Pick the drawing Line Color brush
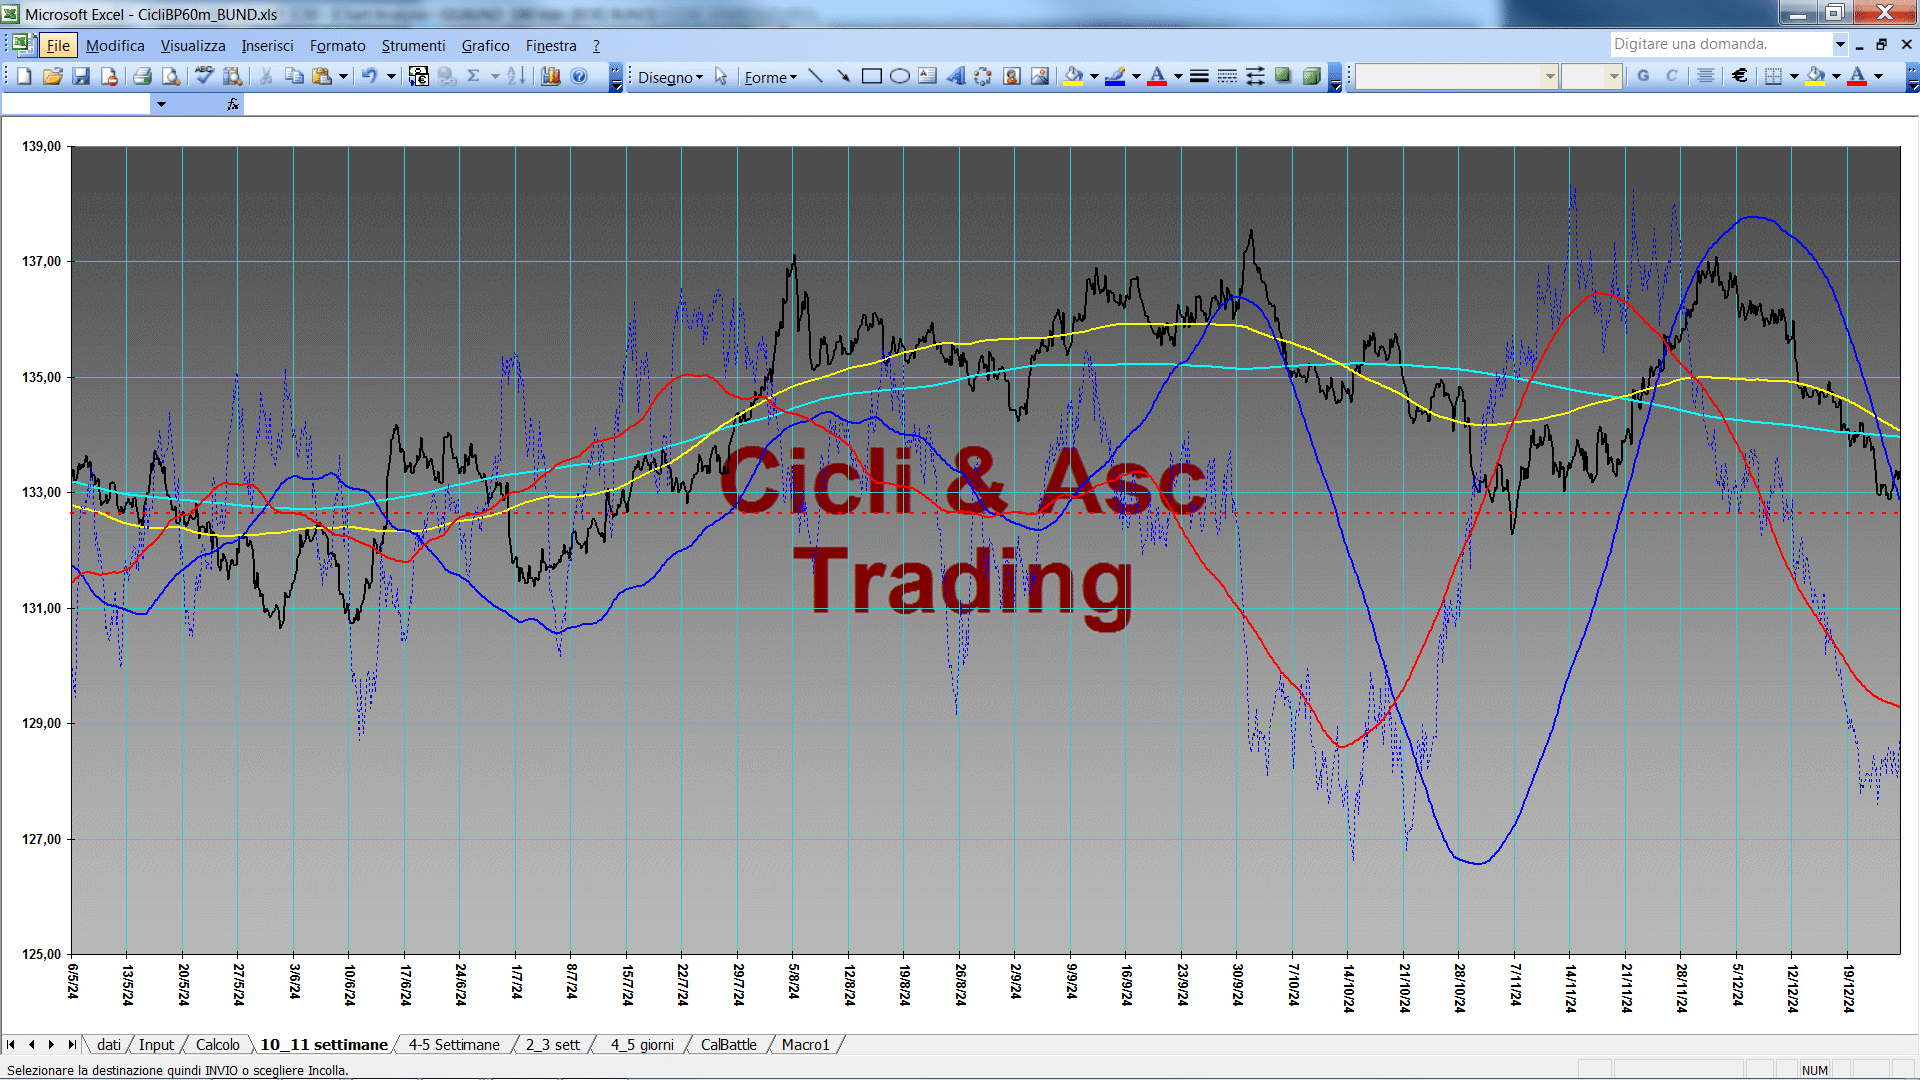1920x1080 pixels. click(1116, 76)
